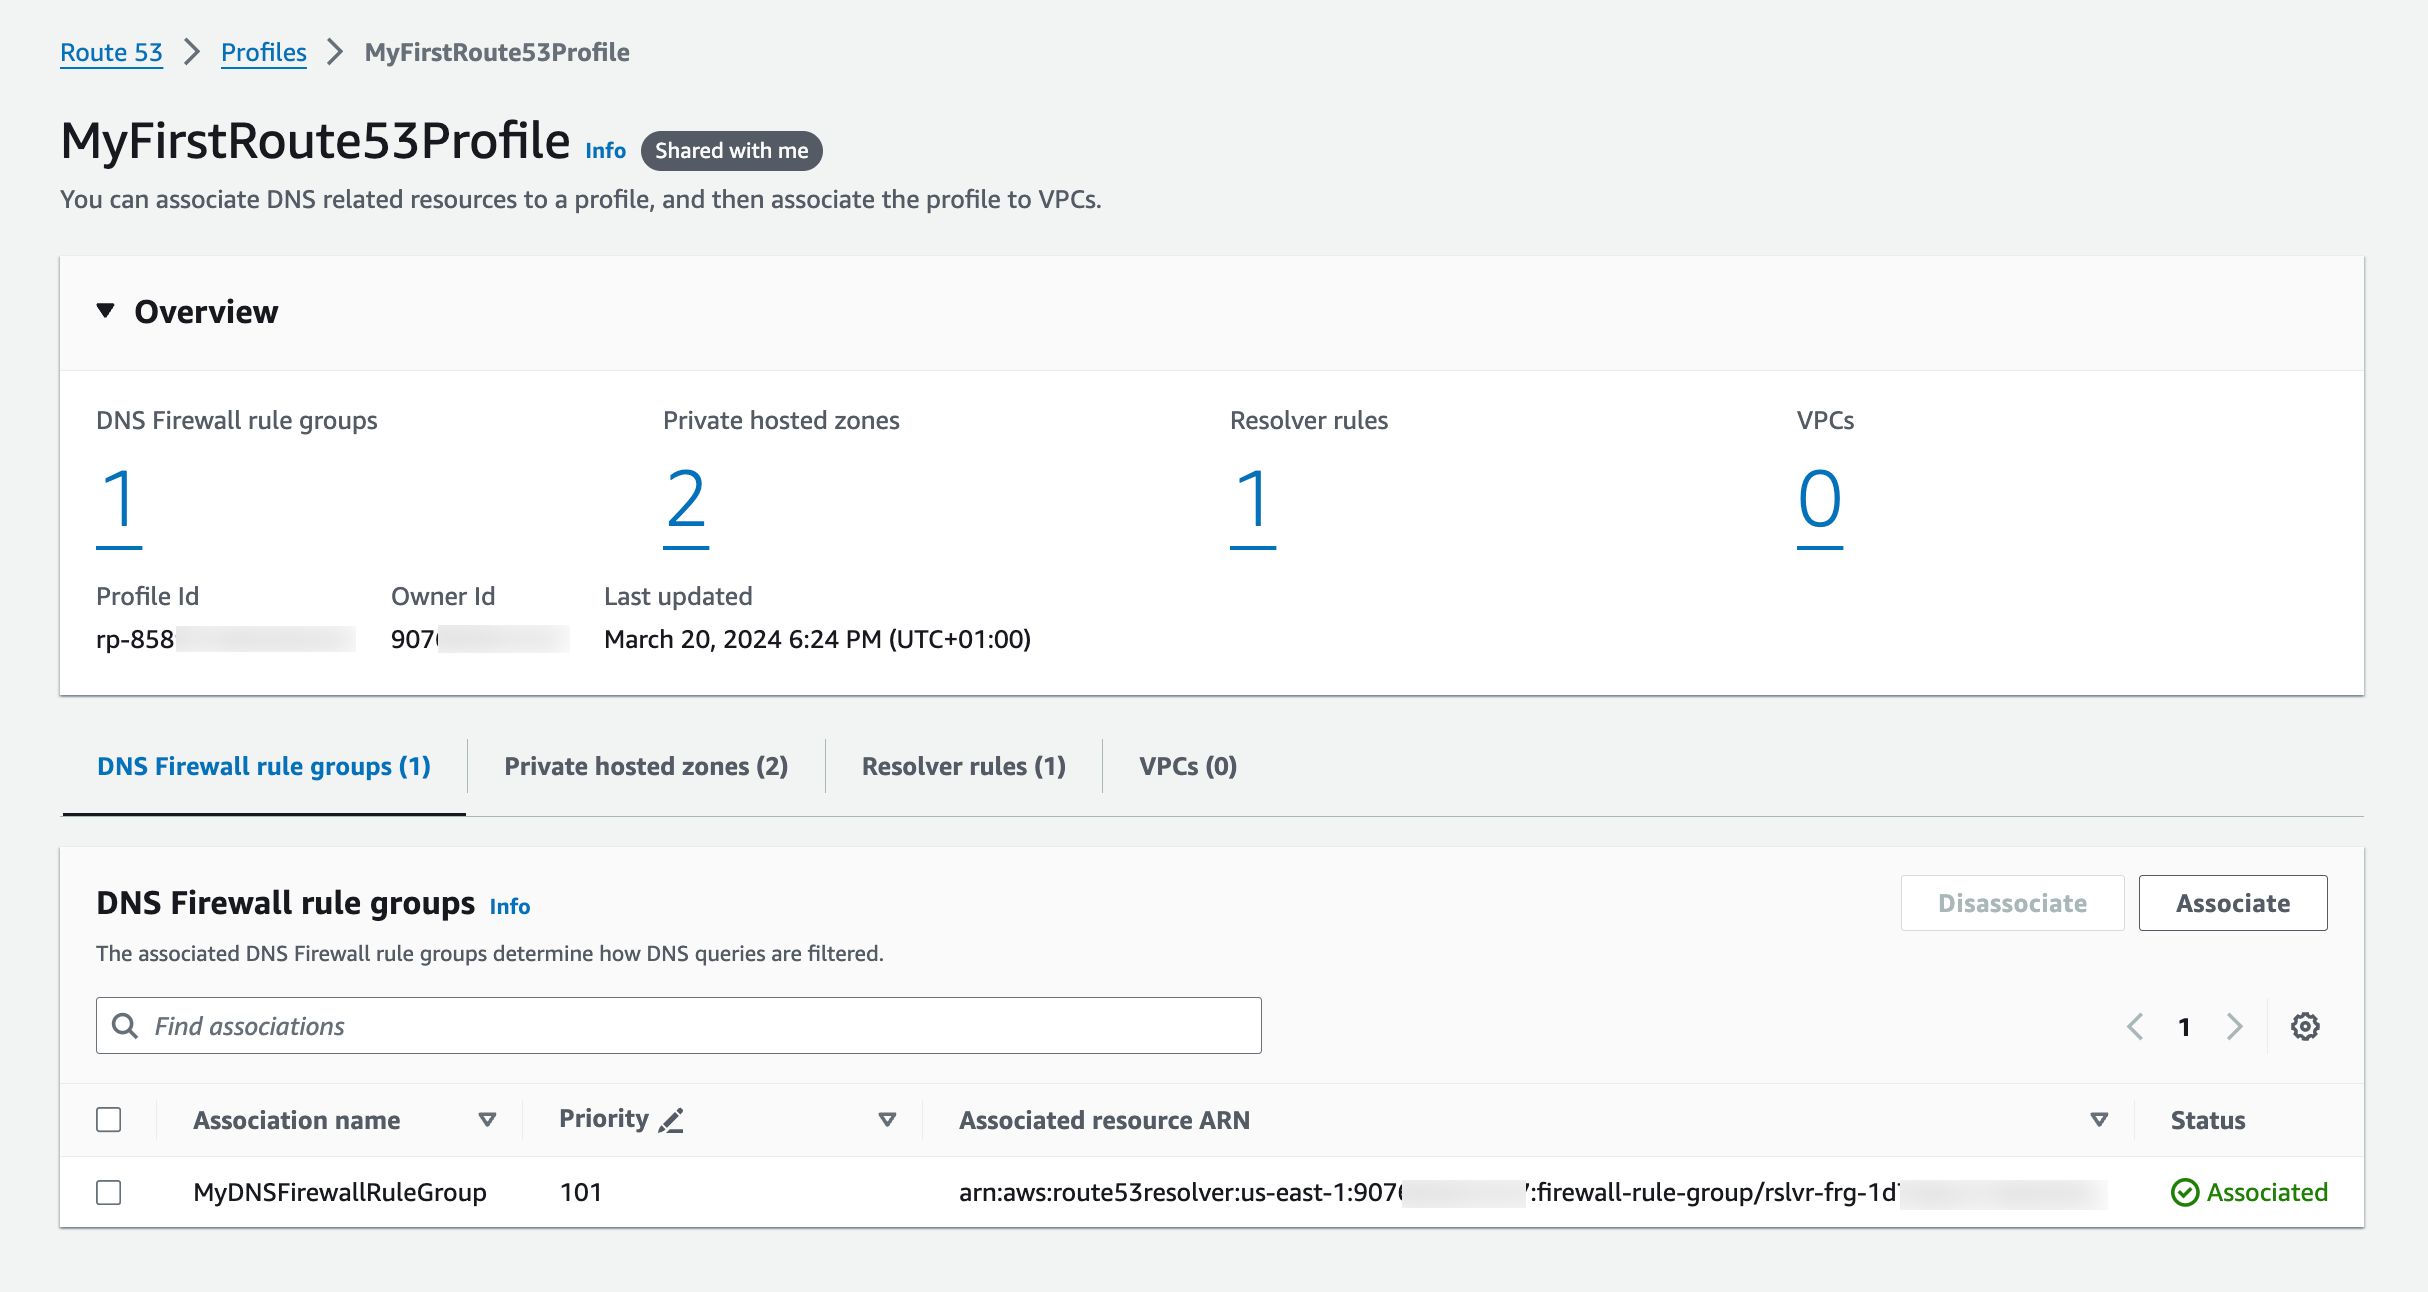Open table preferences gear icon
The width and height of the screenshot is (2428, 1292).
2305,1026
